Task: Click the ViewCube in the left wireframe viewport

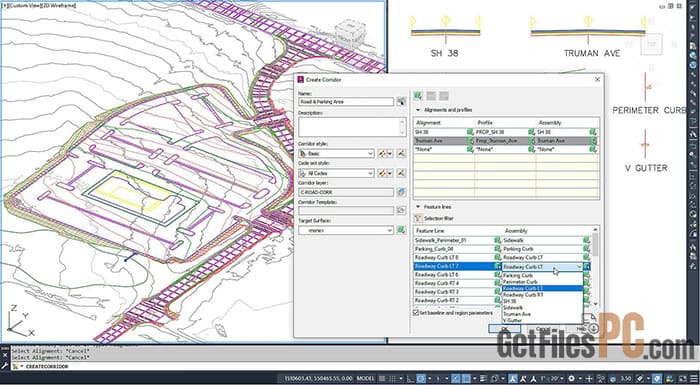Action: 350,33
